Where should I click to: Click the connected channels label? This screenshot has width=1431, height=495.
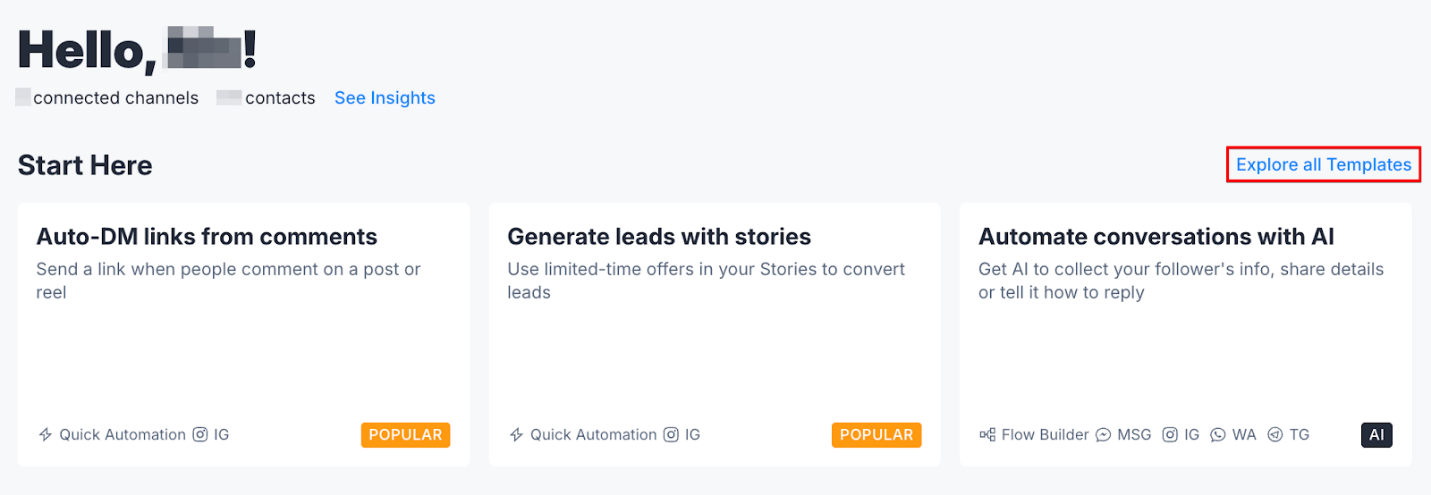(115, 98)
